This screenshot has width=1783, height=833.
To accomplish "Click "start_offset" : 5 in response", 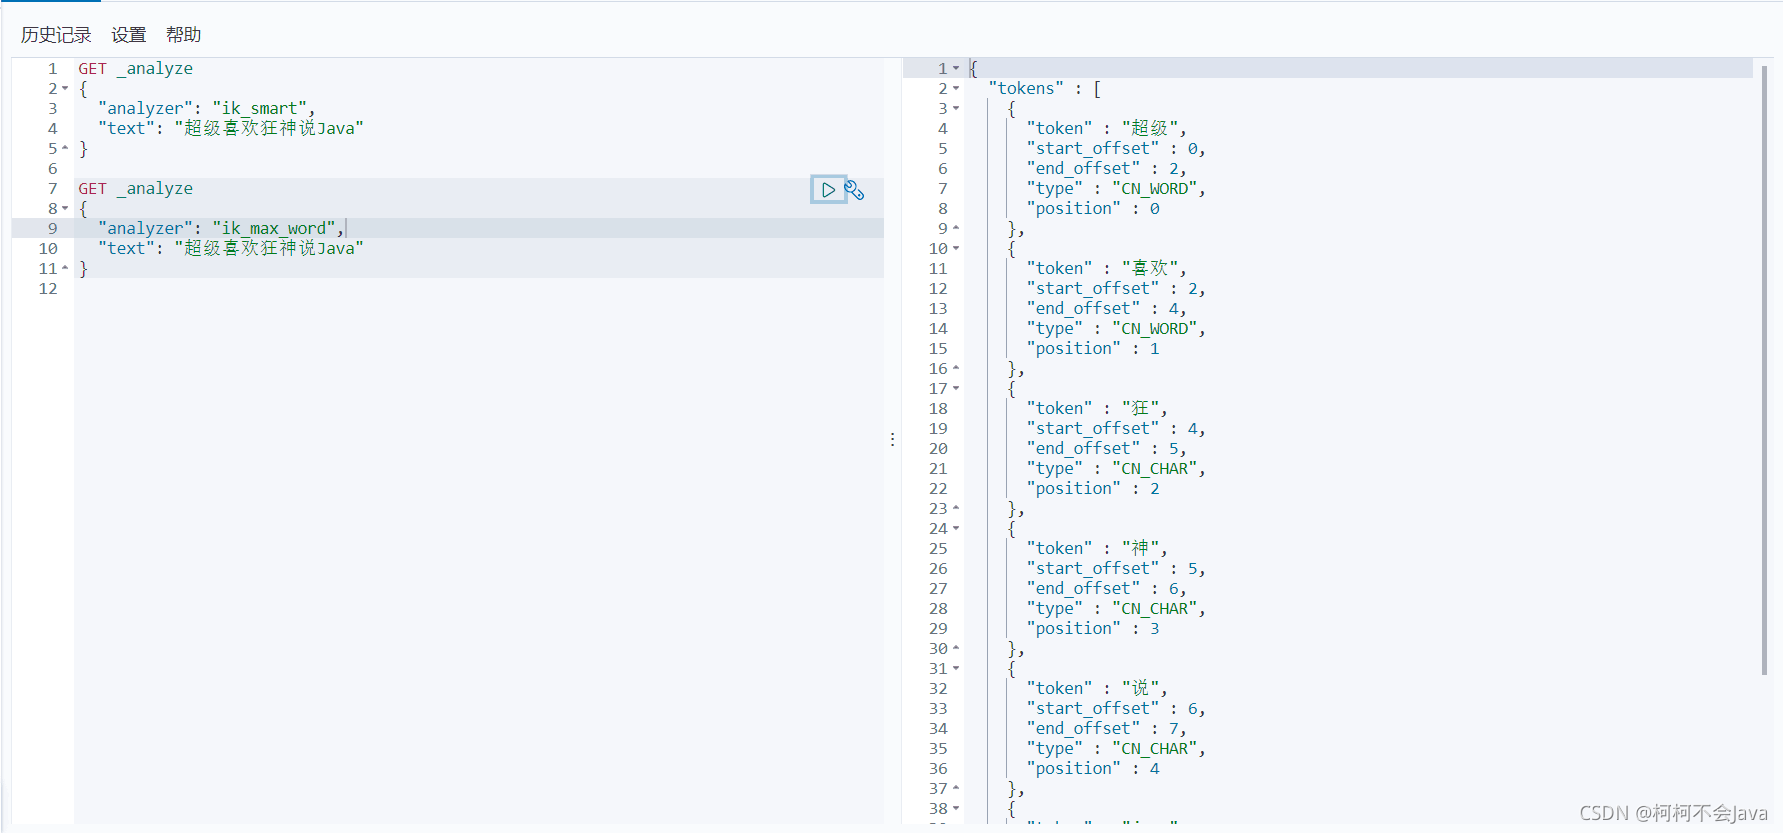I will coord(1116,569).
